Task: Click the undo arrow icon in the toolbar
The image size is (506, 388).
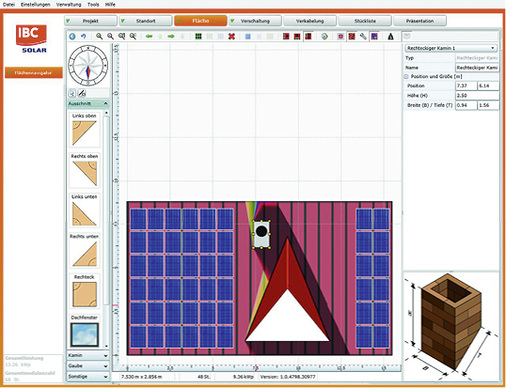Action: 83,36
